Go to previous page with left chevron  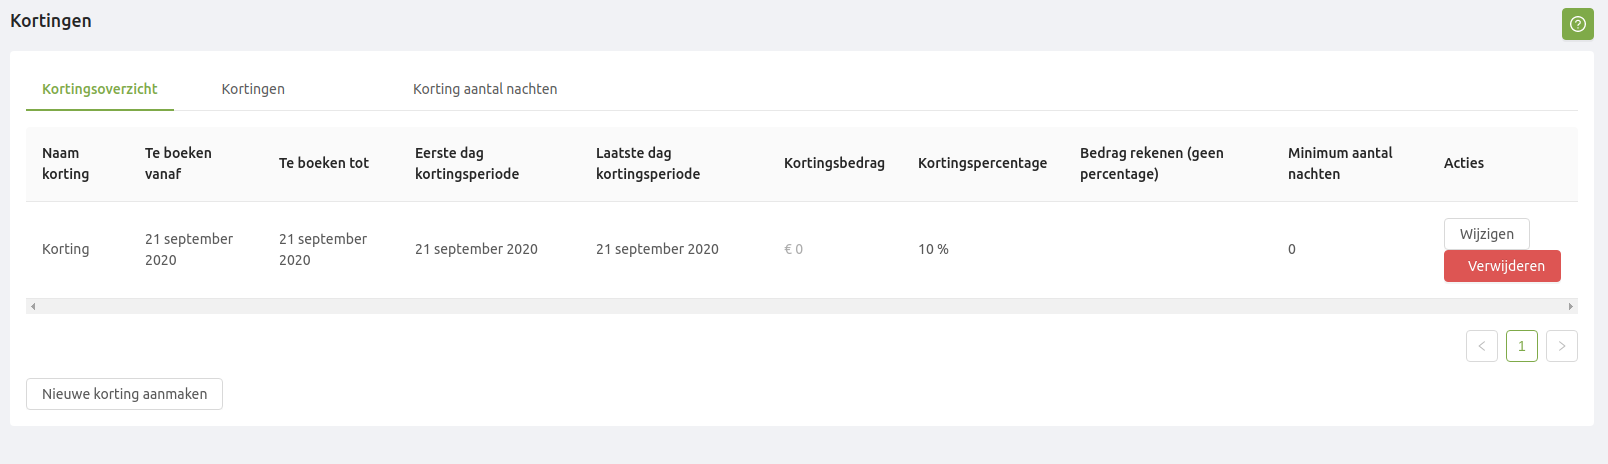coord(1481,346)
